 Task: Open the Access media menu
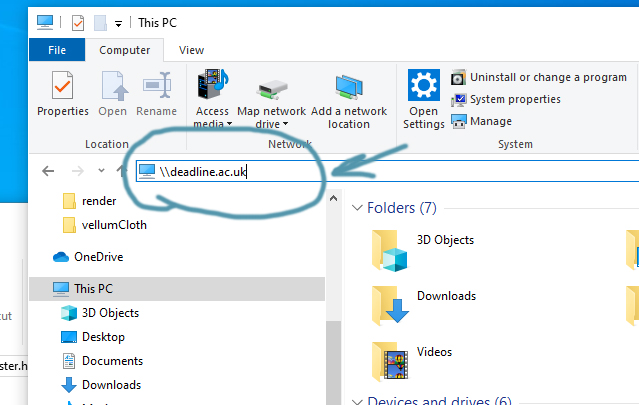click(x=212, y=99)
